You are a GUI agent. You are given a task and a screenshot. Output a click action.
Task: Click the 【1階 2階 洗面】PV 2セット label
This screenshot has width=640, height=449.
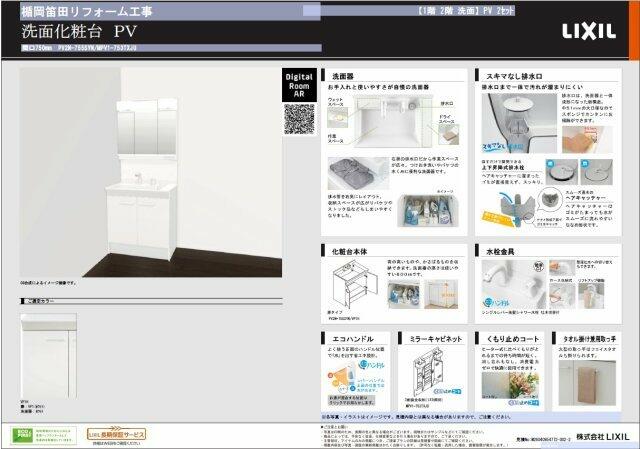tap(465, 11)
